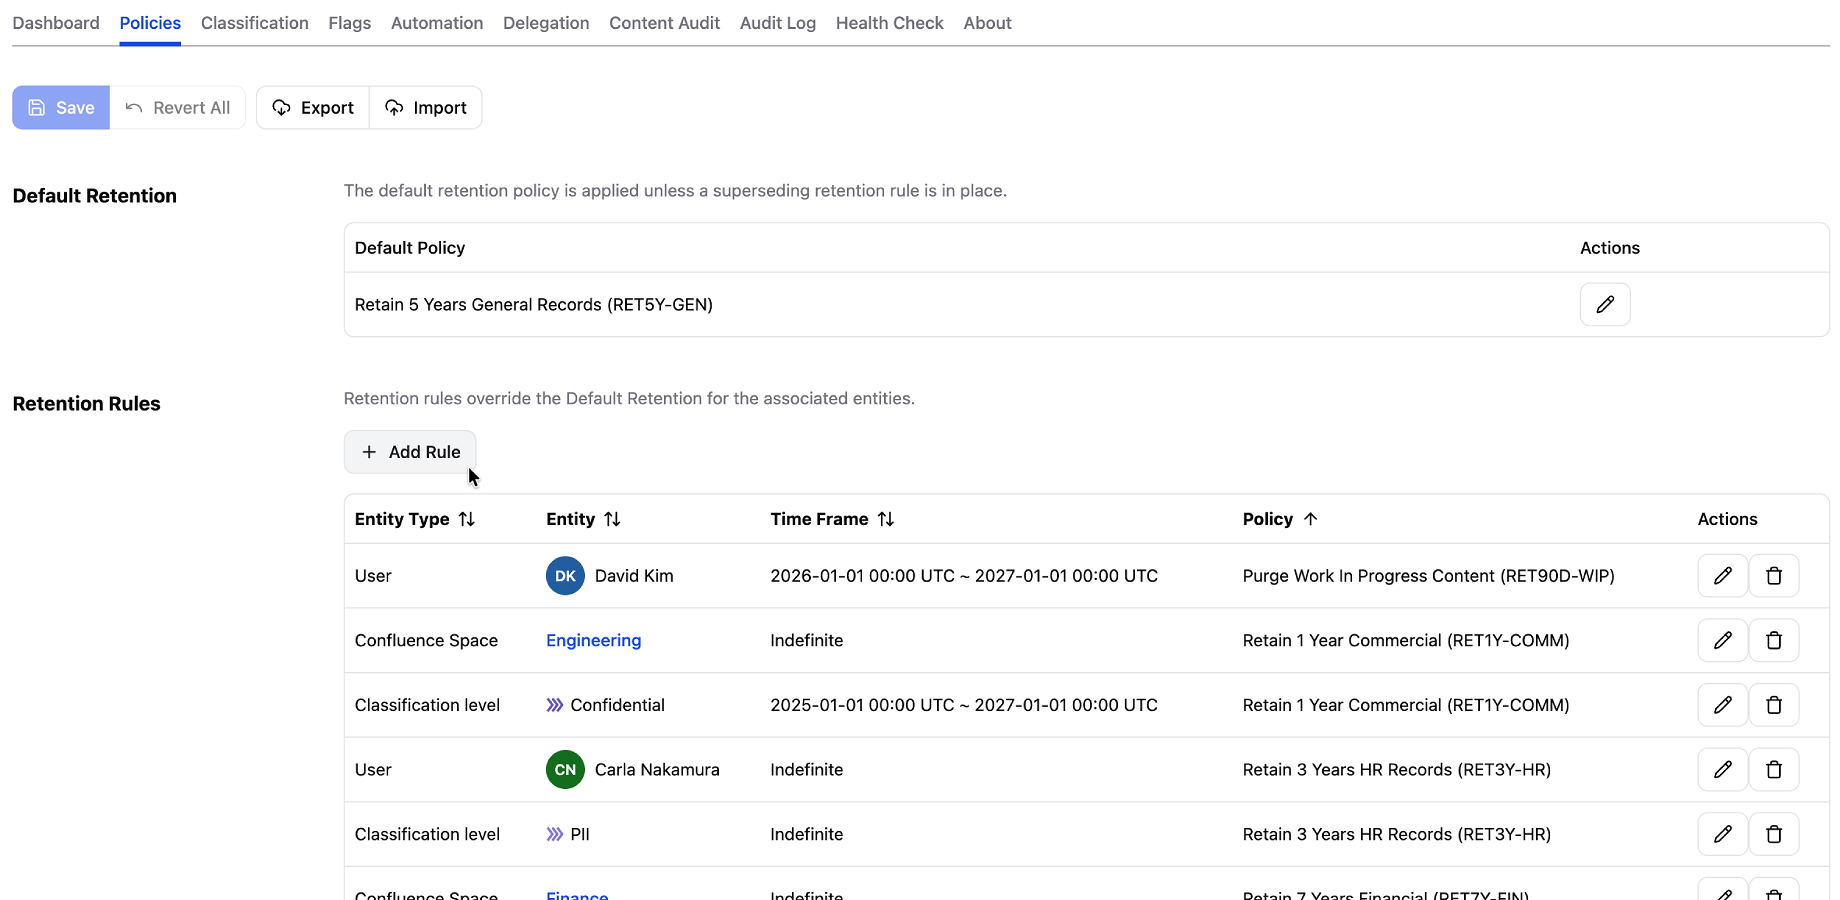Delete the Confidential classification rule
The image size is (1840, 900).
click(1774, 705)
